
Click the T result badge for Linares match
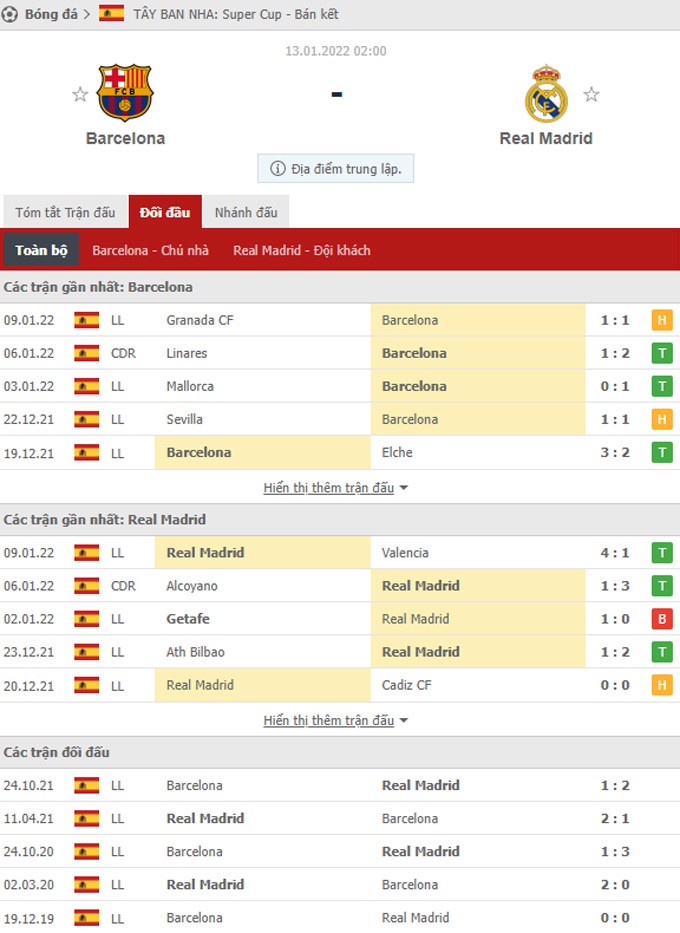(662, 353)
